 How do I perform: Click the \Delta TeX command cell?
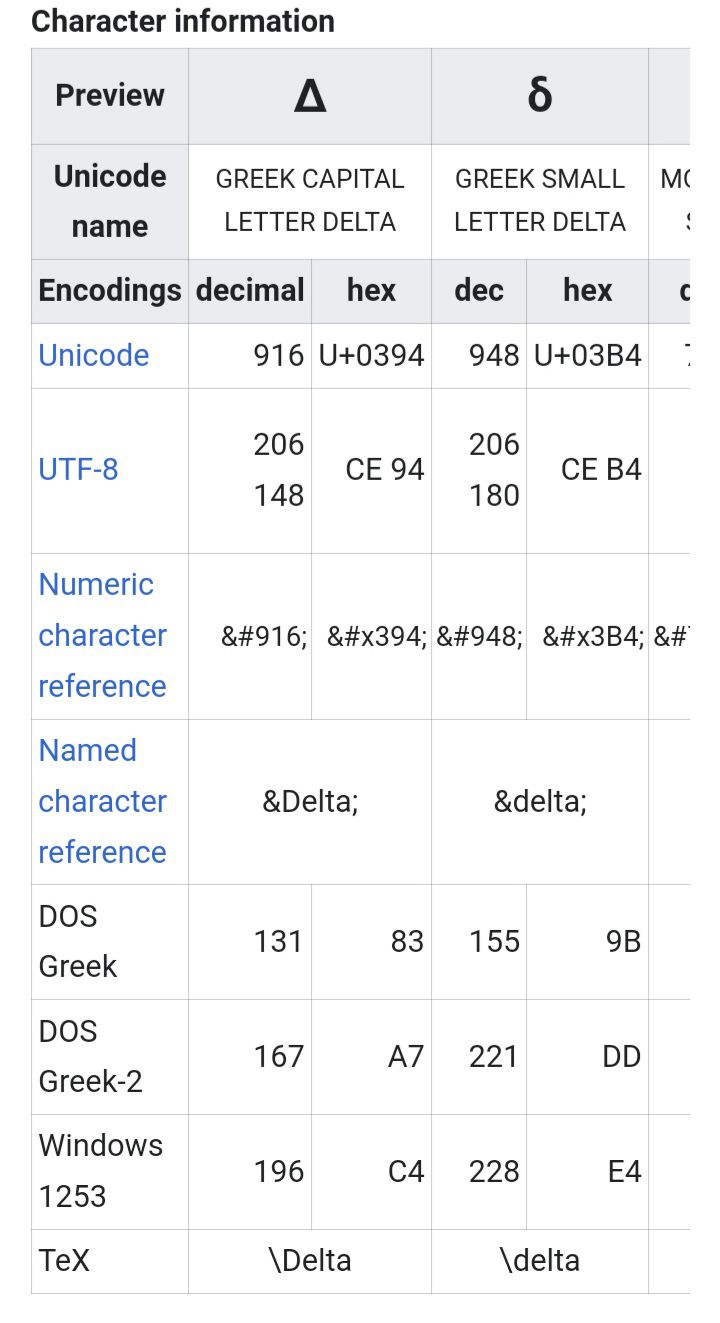pos(310,1260)
